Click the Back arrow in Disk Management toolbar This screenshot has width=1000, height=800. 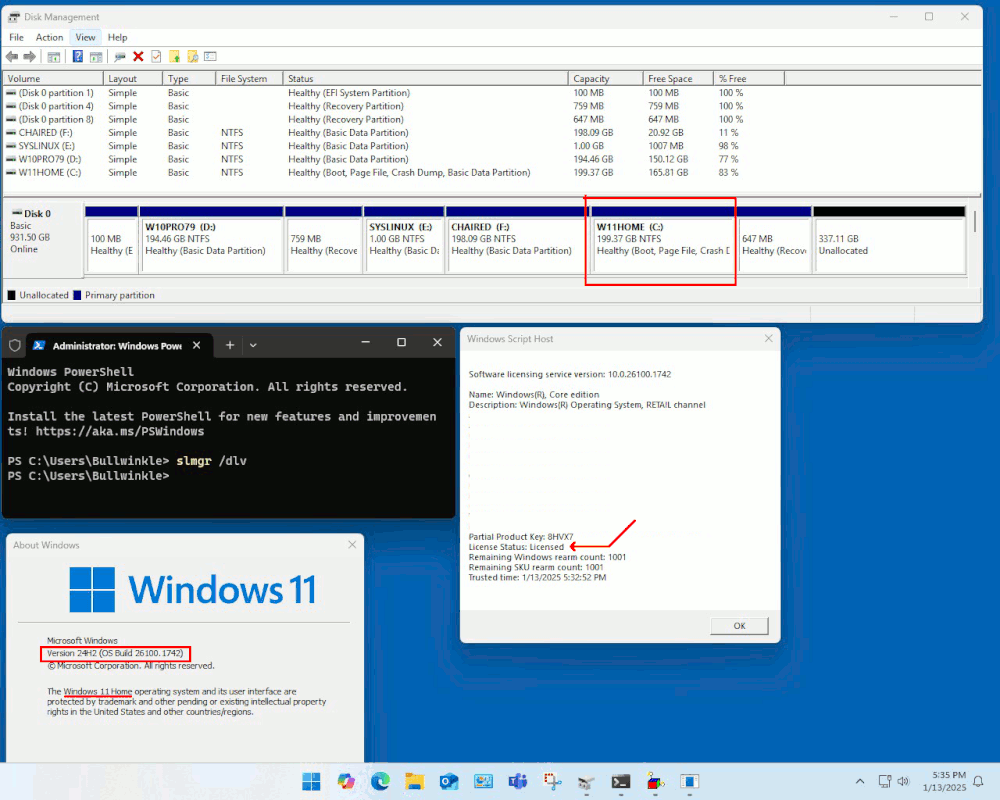[11, 57]
